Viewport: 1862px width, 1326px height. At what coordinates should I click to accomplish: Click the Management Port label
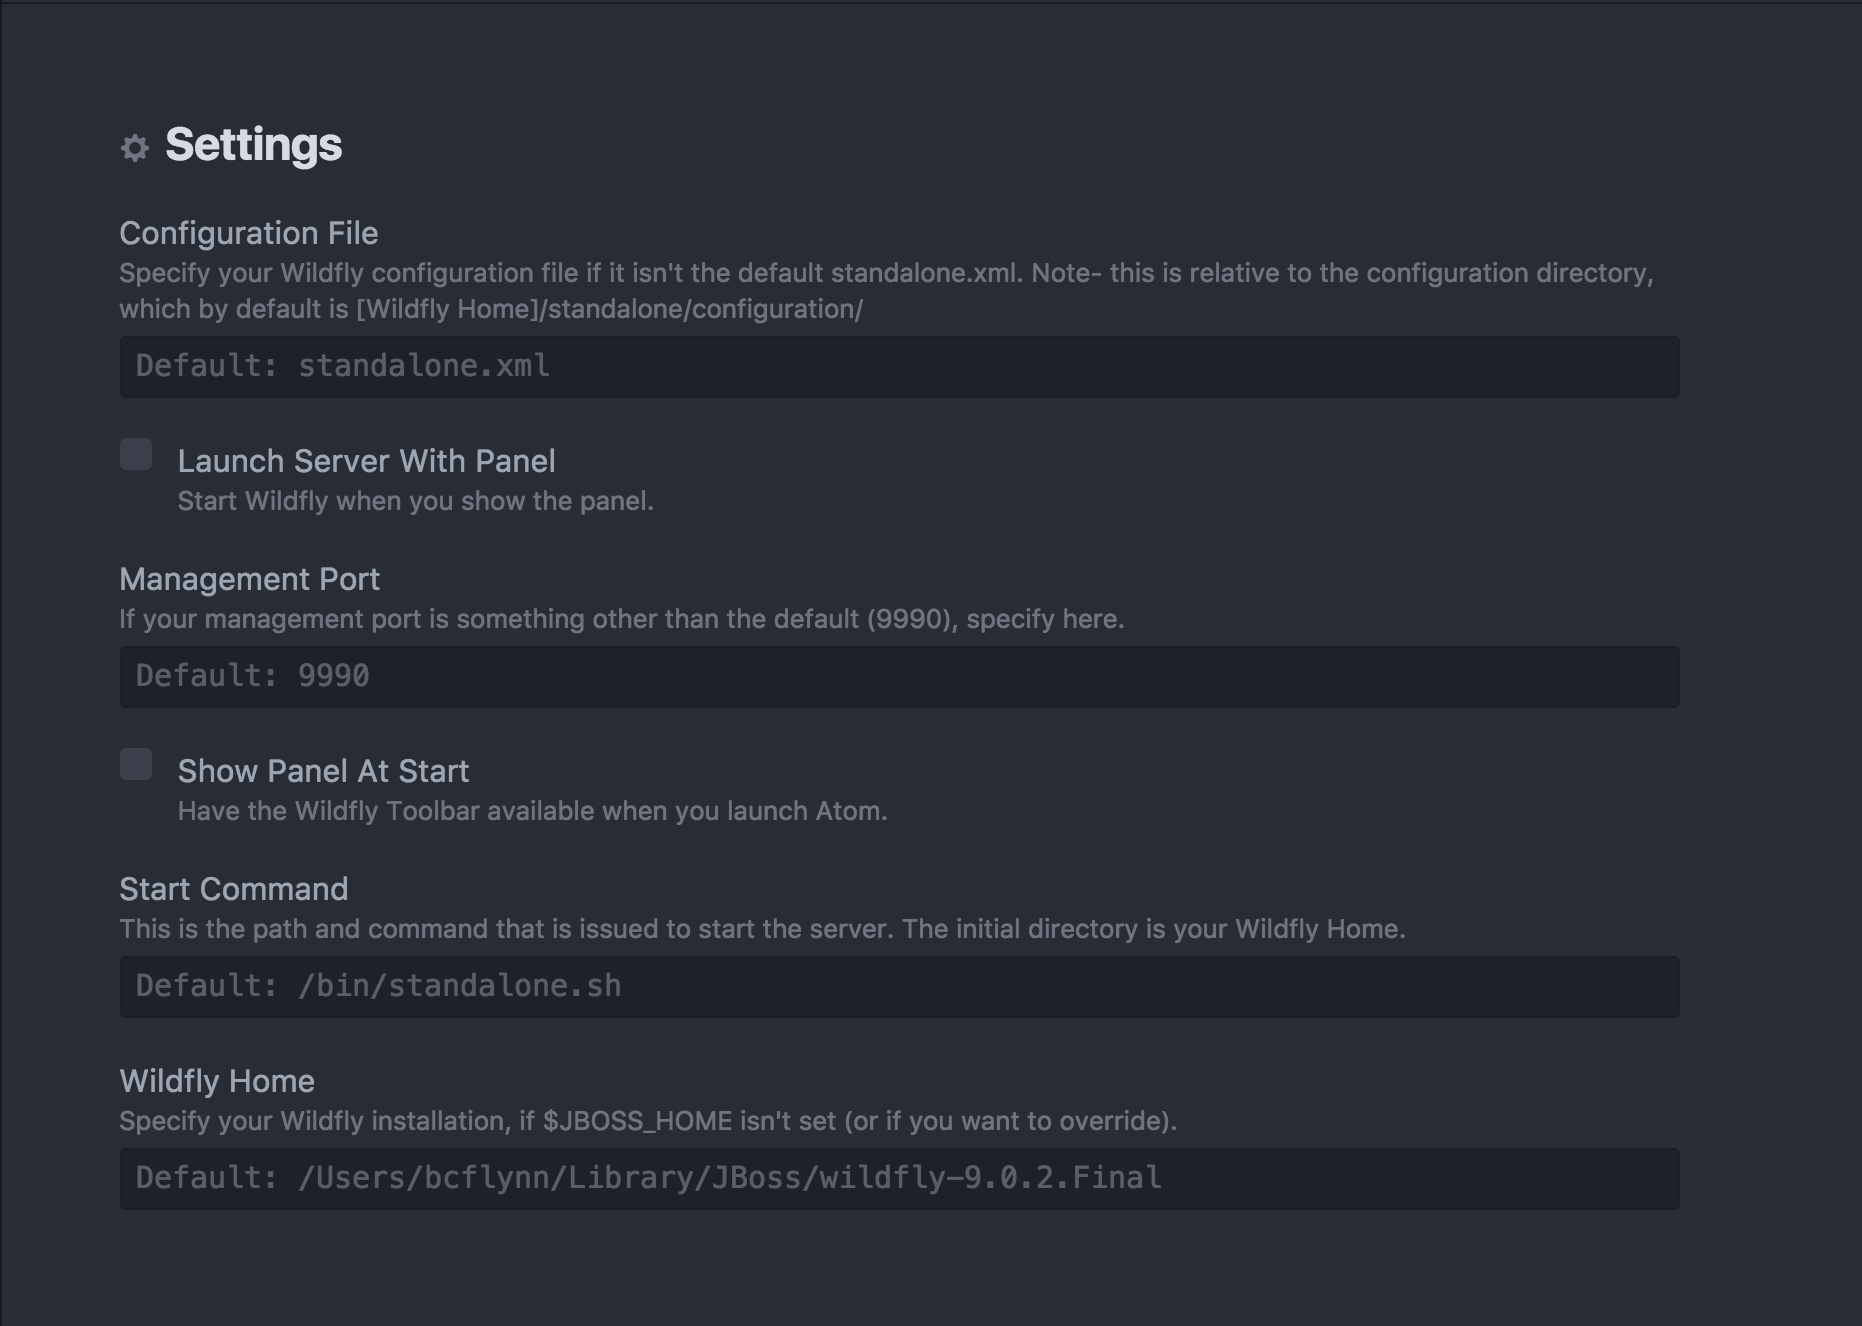(249, 579)
